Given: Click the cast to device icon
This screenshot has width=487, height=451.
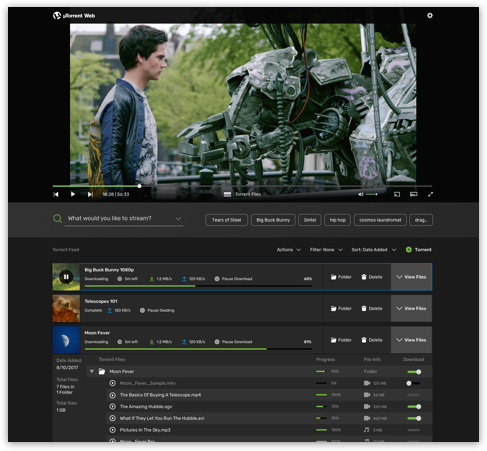Looking at the screenshot, I should click(x=397, y=194).
